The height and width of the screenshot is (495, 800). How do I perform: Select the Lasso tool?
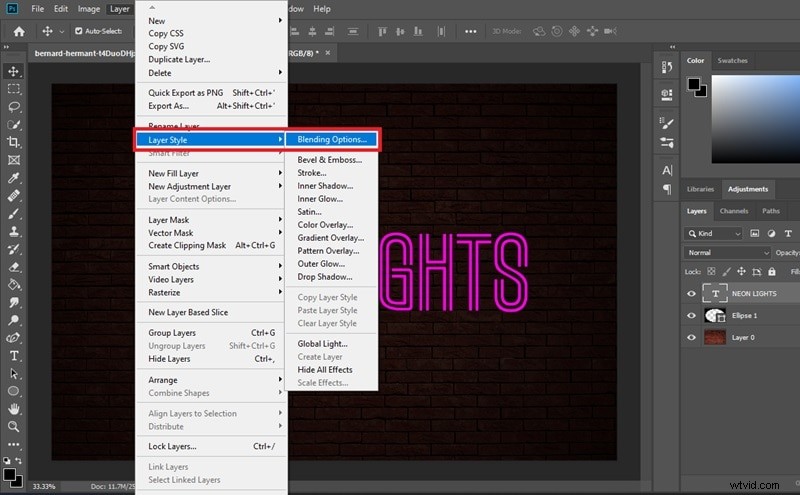click(x=14, y=107)
